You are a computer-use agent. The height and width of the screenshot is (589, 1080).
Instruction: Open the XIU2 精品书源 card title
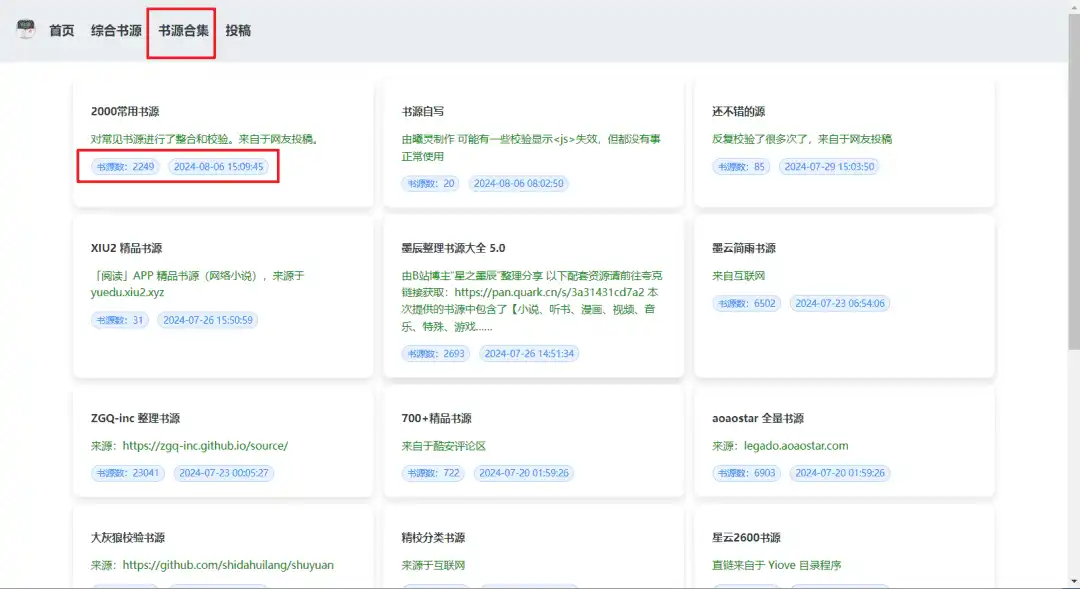[x=127, y=248]
